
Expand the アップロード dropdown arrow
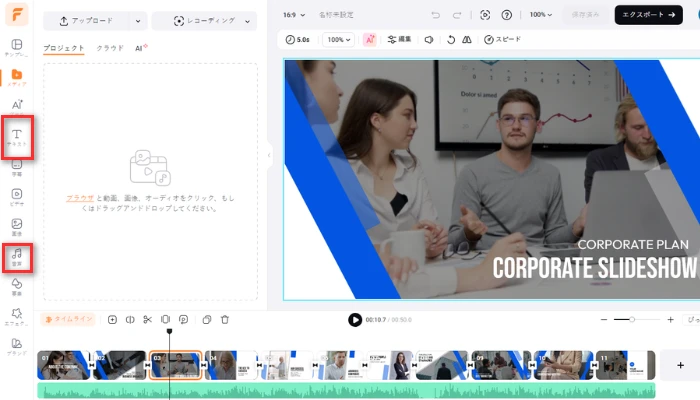[x=137, y=20]
